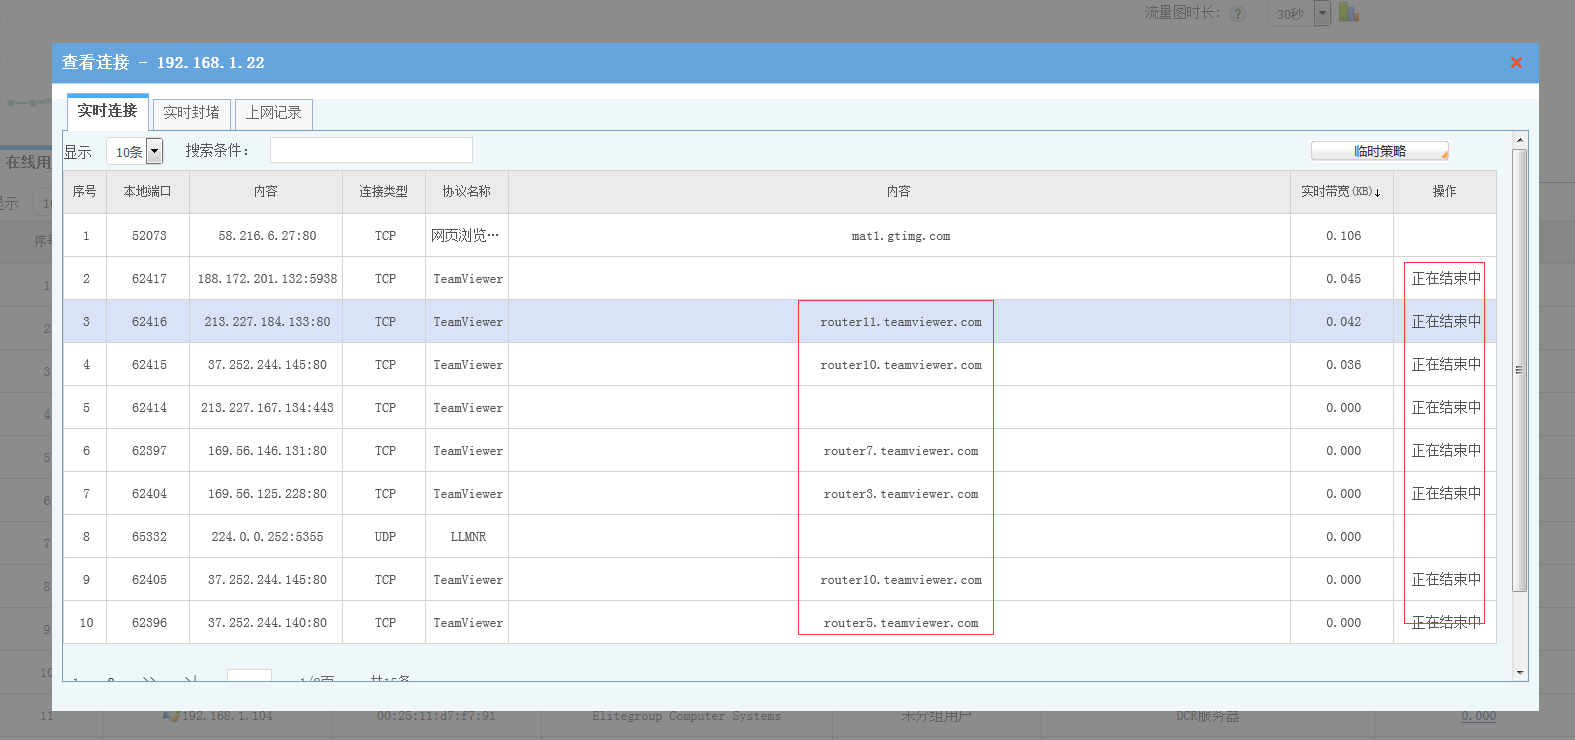Click the 本地端口 column header
The width and height of the screenshot is (1575, 740).
pyautogui.click(x=147, y=192)
